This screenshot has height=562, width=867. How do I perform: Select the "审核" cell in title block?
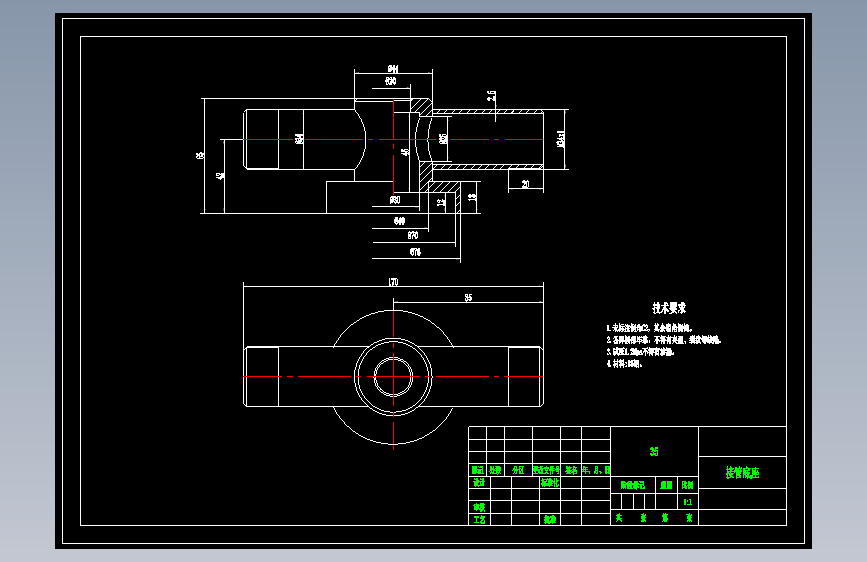(479, 507)
